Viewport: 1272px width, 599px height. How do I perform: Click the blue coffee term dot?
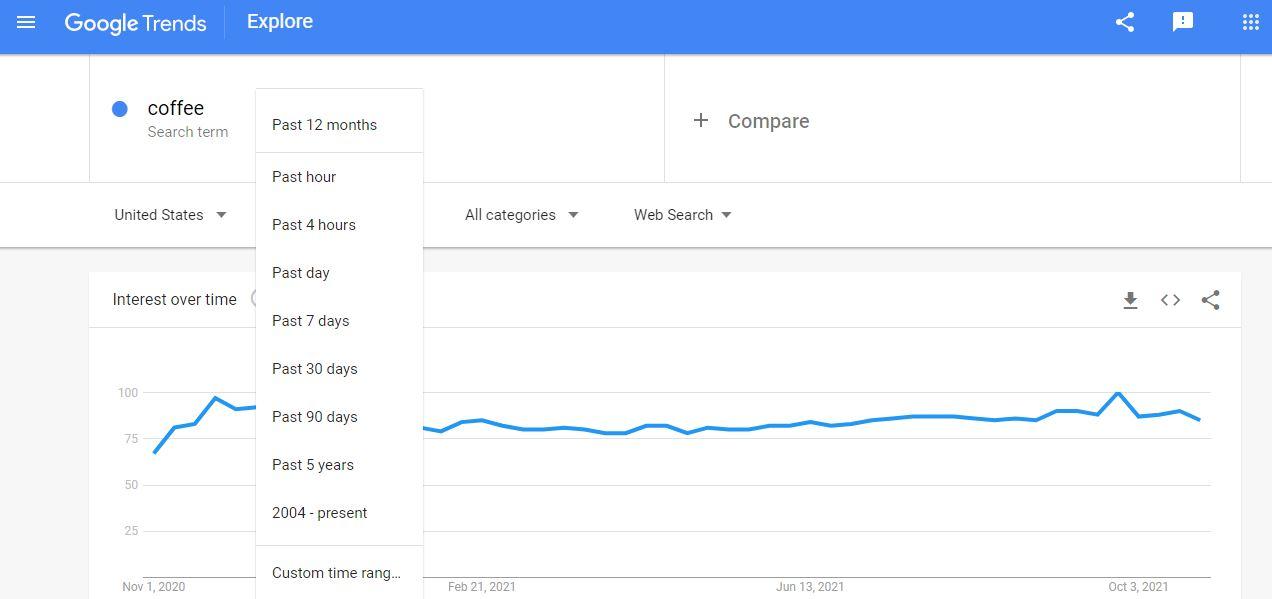coord(120,109)
